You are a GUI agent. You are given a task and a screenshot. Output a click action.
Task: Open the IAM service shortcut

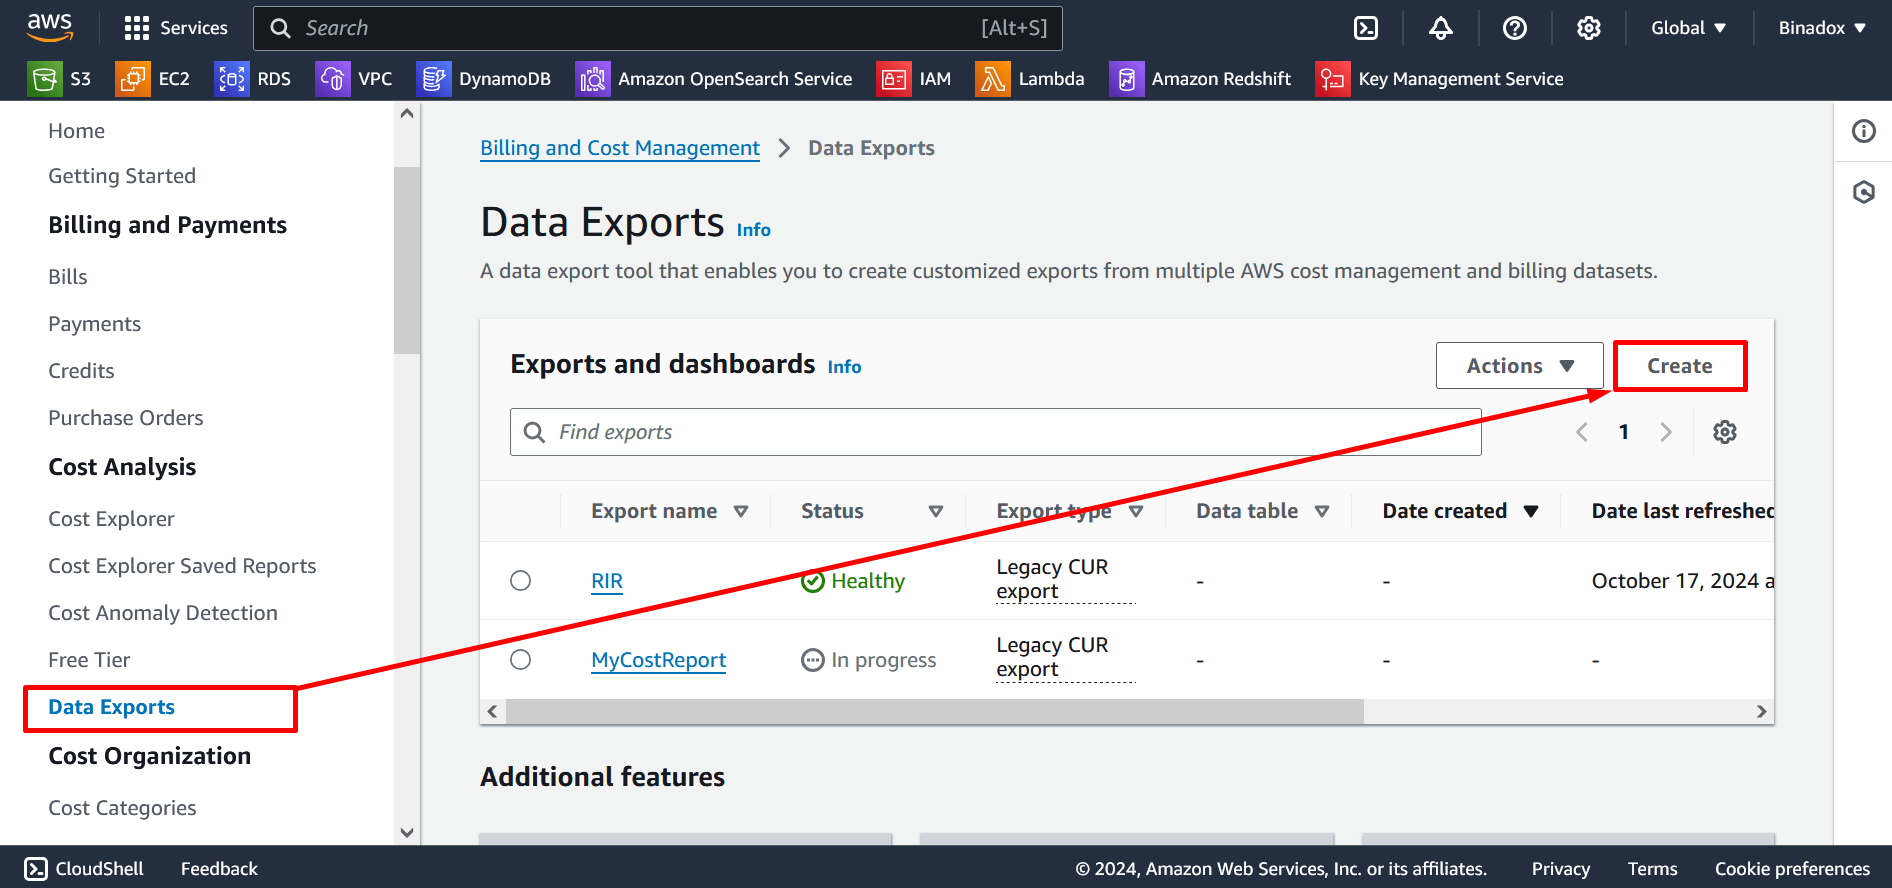click(x=914, y=79)
